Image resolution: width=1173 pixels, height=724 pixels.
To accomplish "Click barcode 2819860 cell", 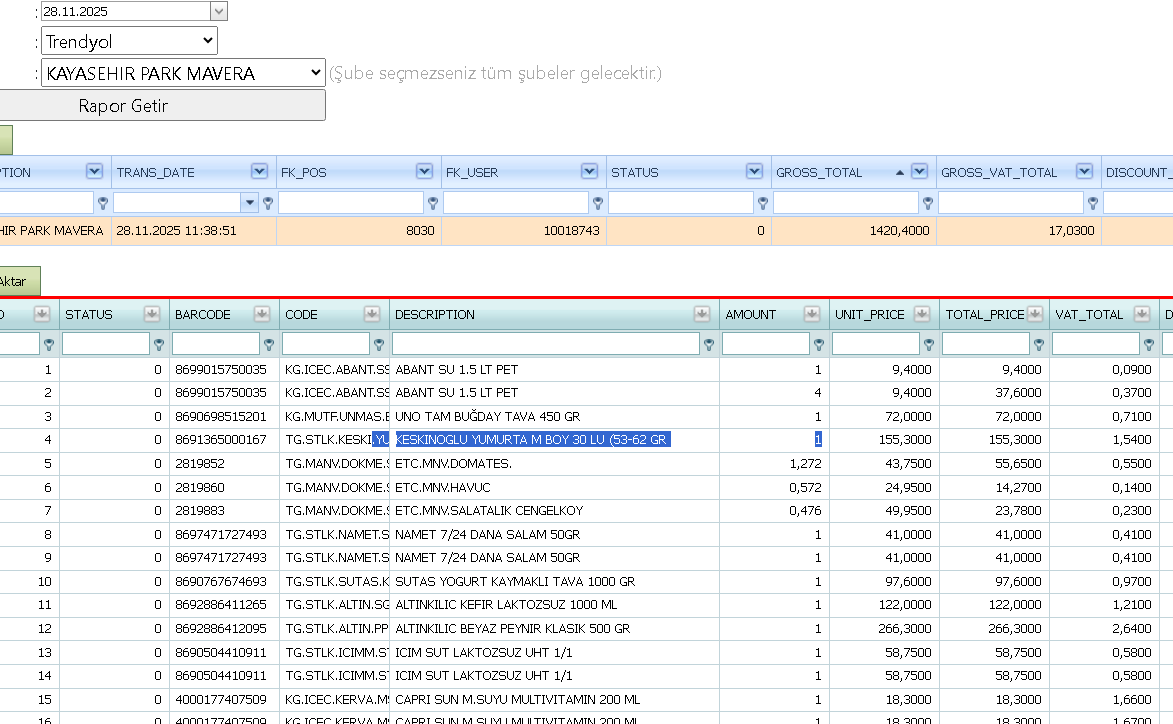I will point(224,488).
